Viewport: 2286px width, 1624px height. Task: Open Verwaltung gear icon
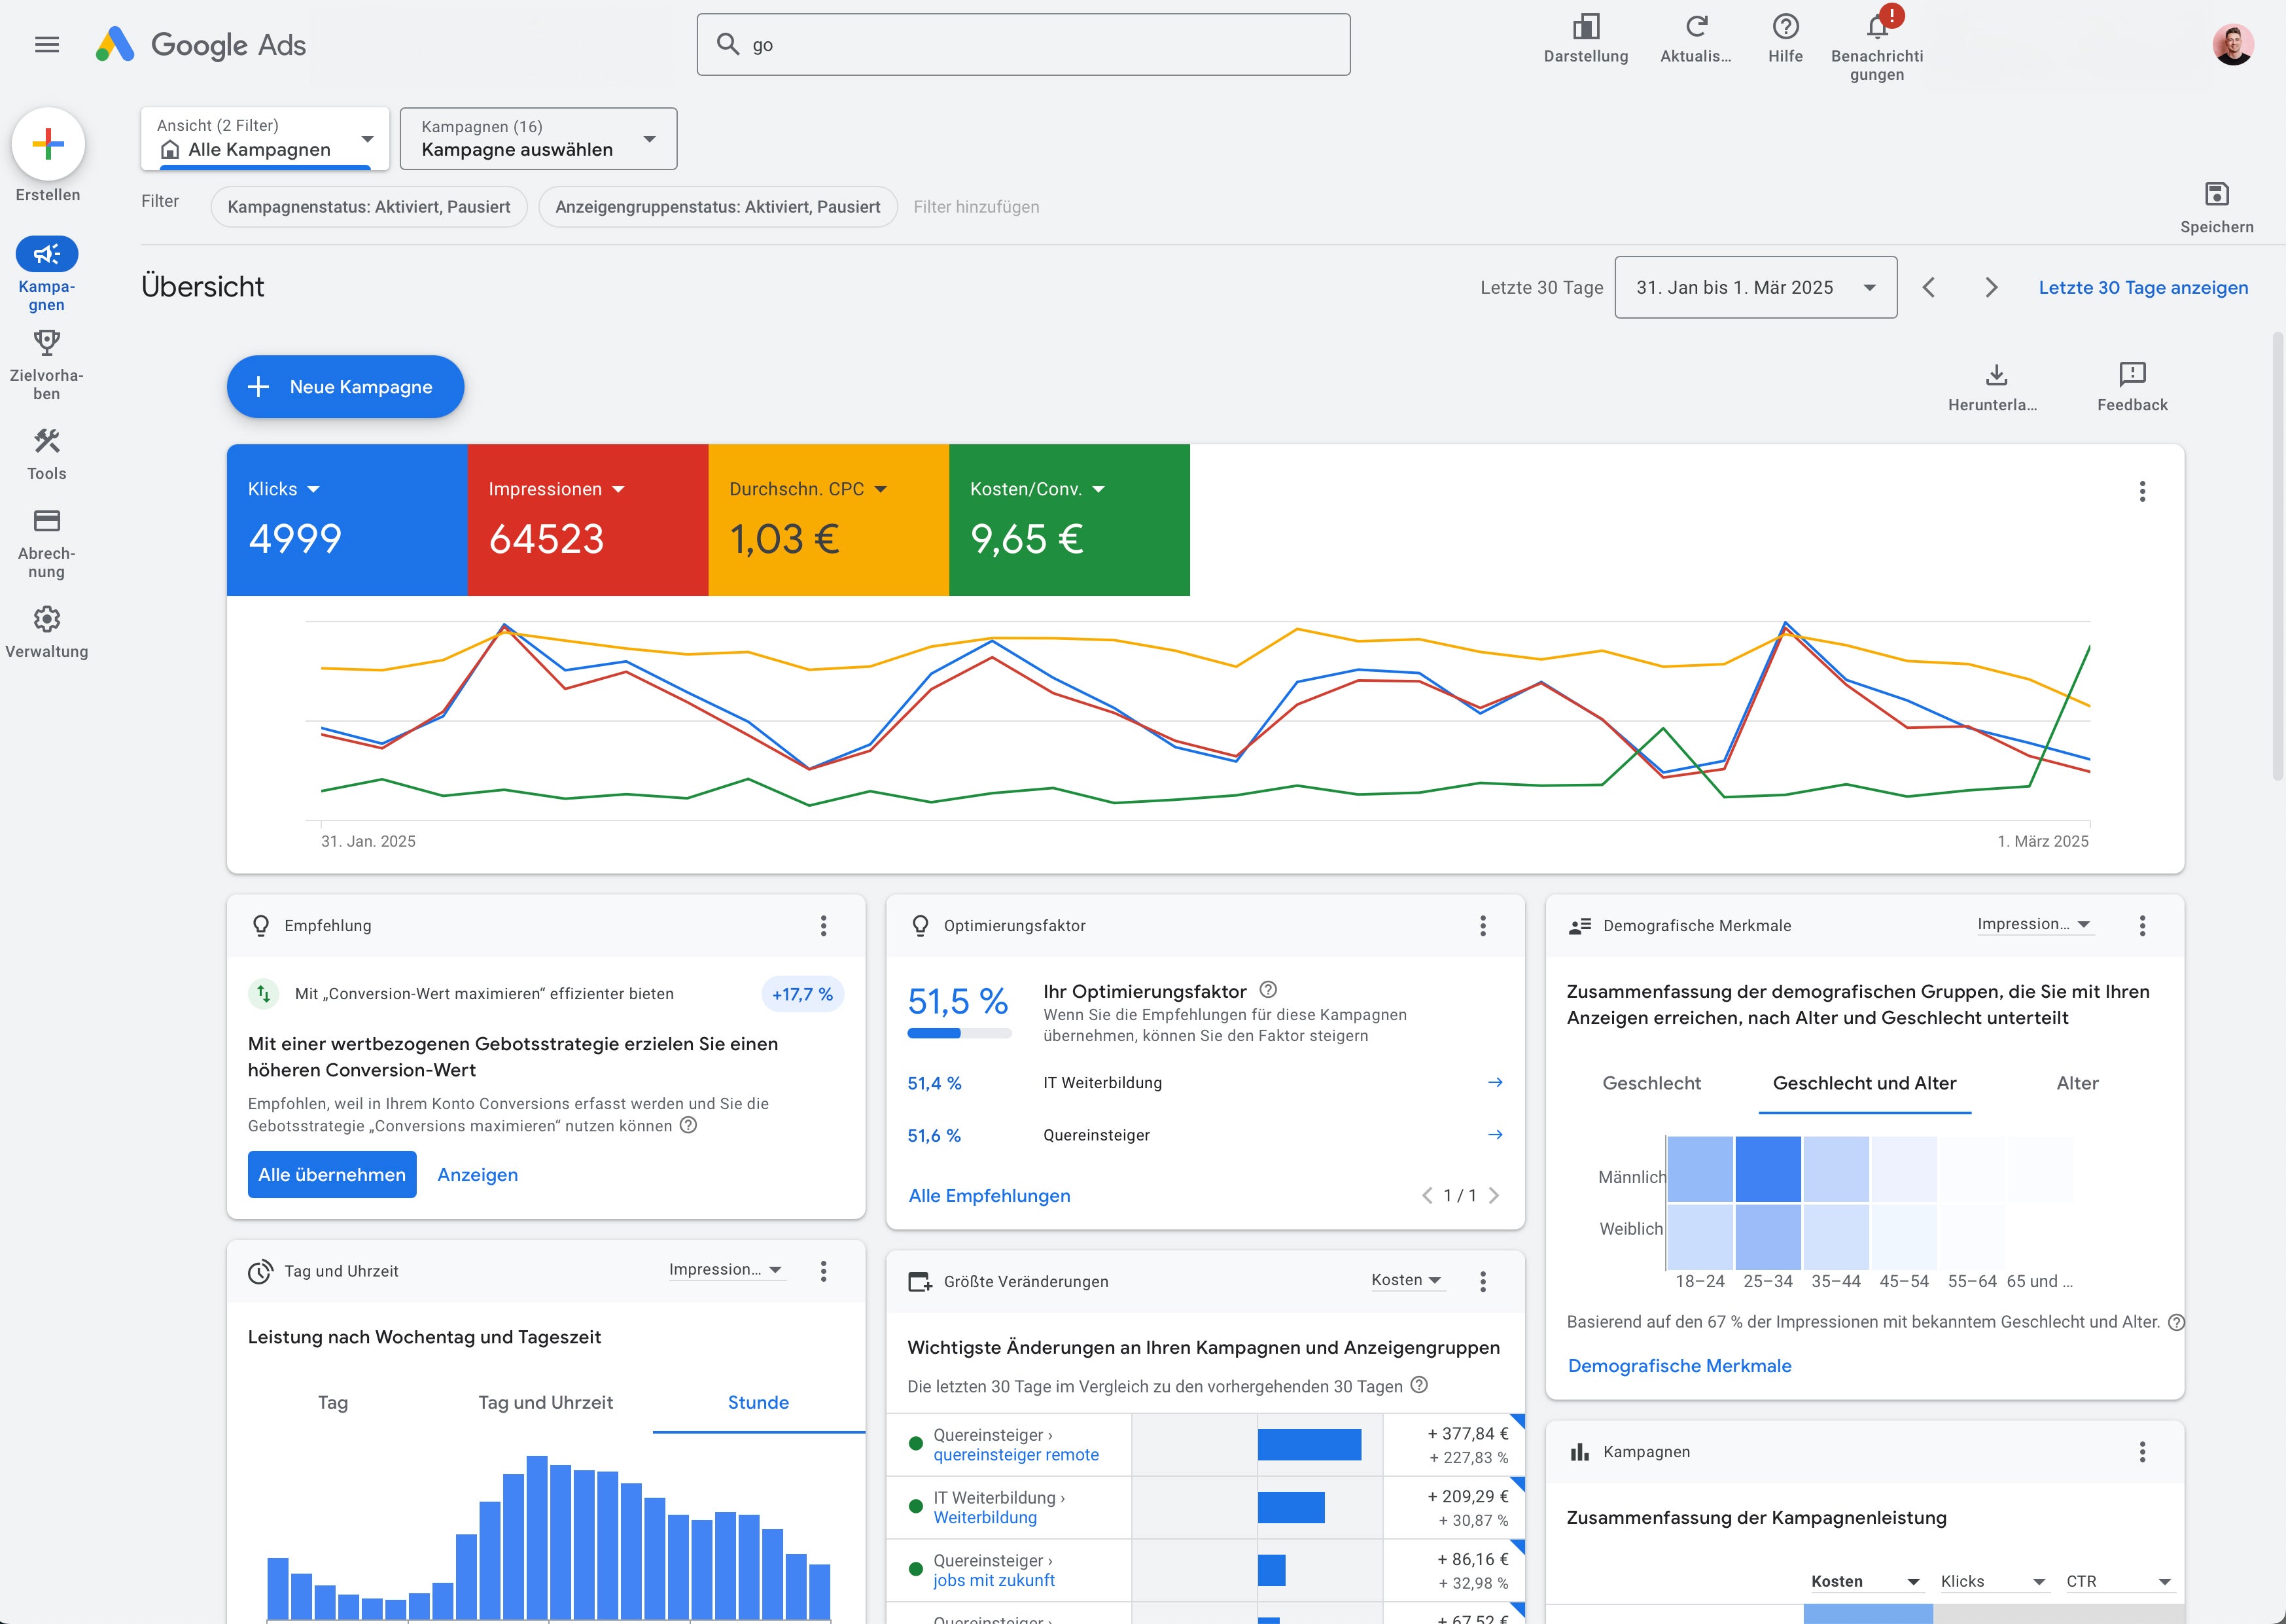pyautogui.click(x=47, y=619)
